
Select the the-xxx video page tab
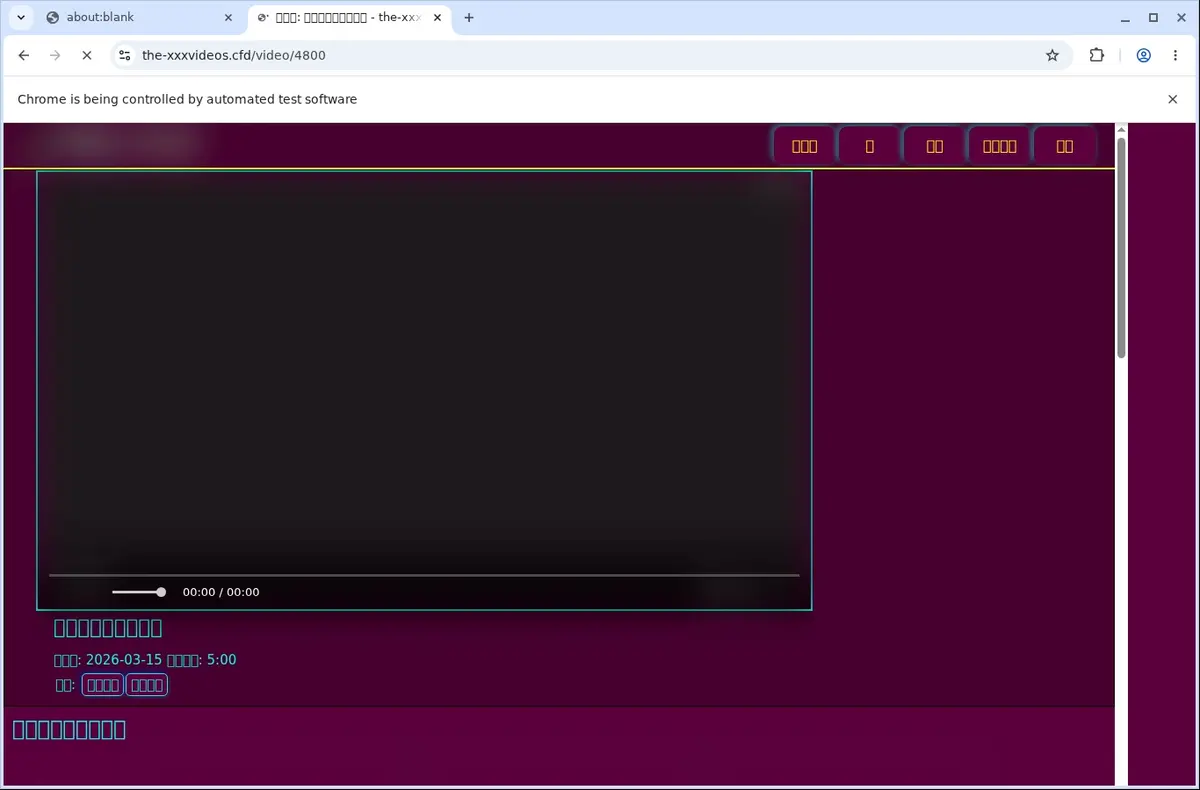tap(350, 17)
